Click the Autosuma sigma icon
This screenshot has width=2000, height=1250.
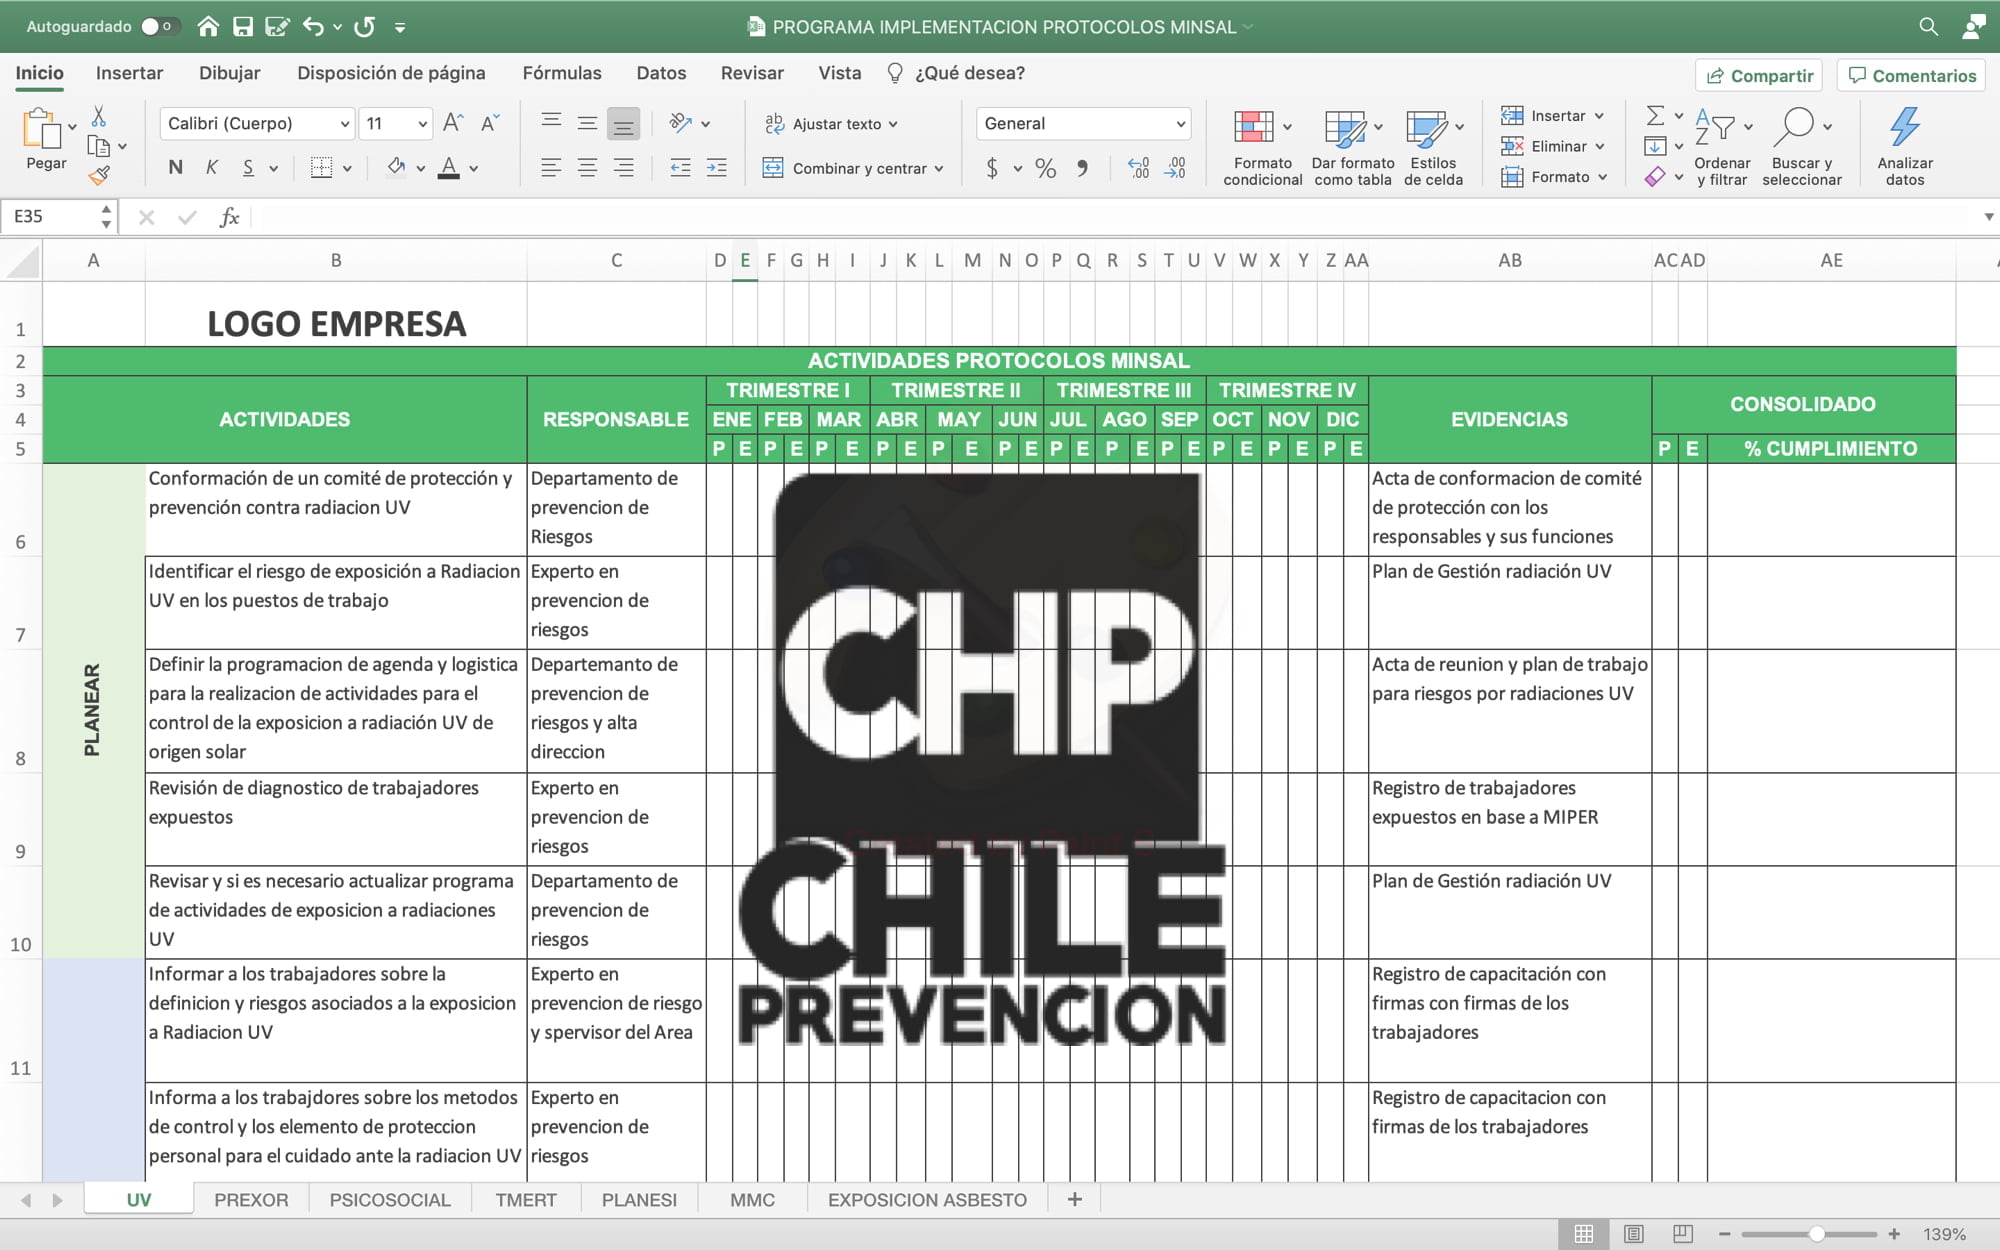(1655, 115)
